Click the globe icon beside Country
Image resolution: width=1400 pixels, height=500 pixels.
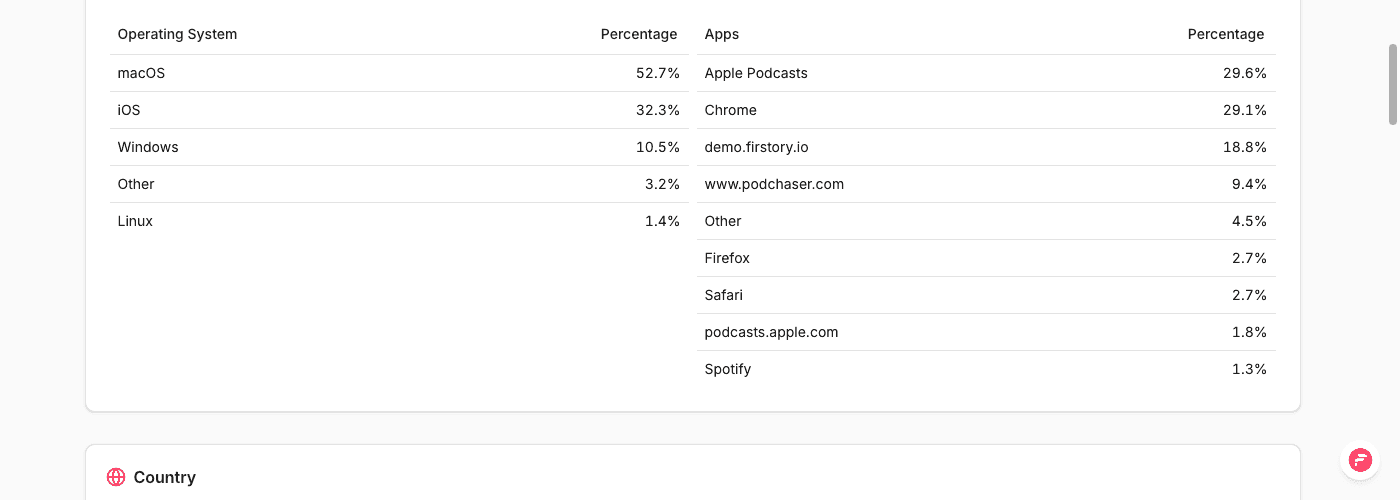point(116,477)
